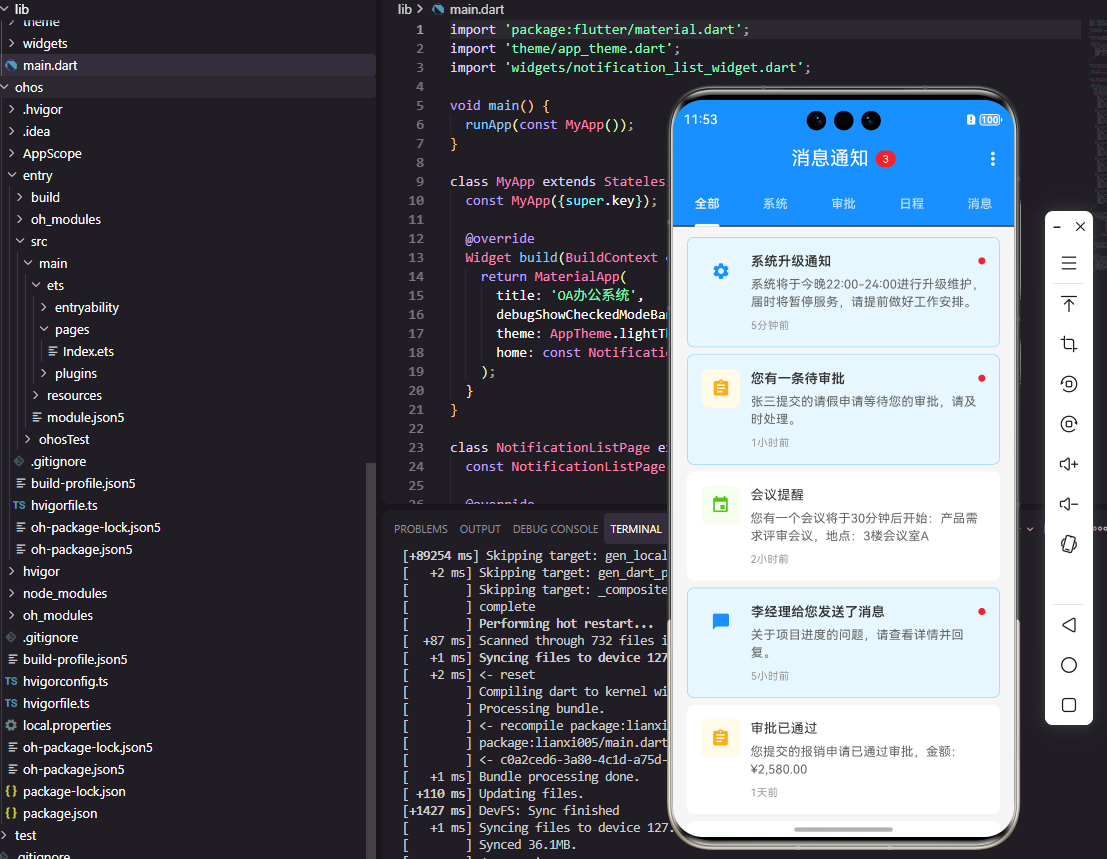Select the 日程 tab
Screen dimensions: 1107x859
point(911,203)
